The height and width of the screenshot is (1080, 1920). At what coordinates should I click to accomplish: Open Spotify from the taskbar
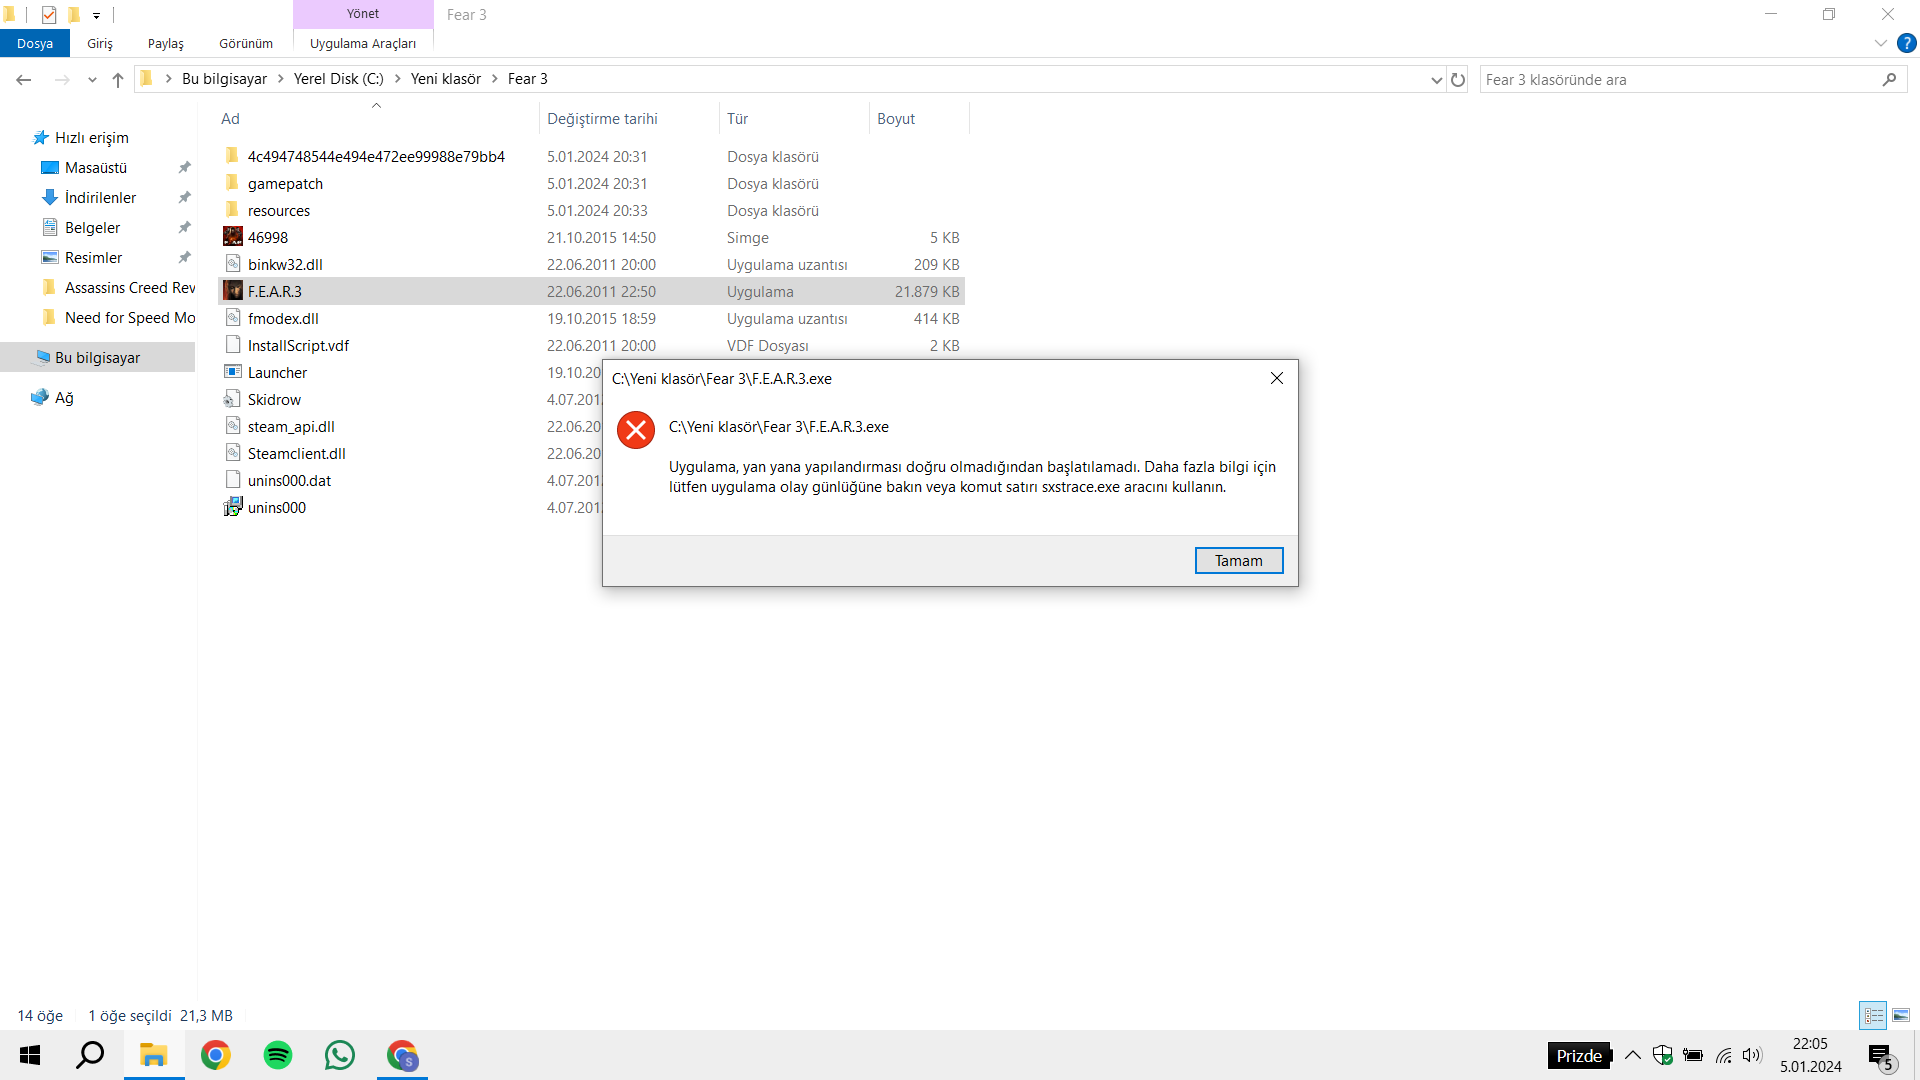[278, 1055]
